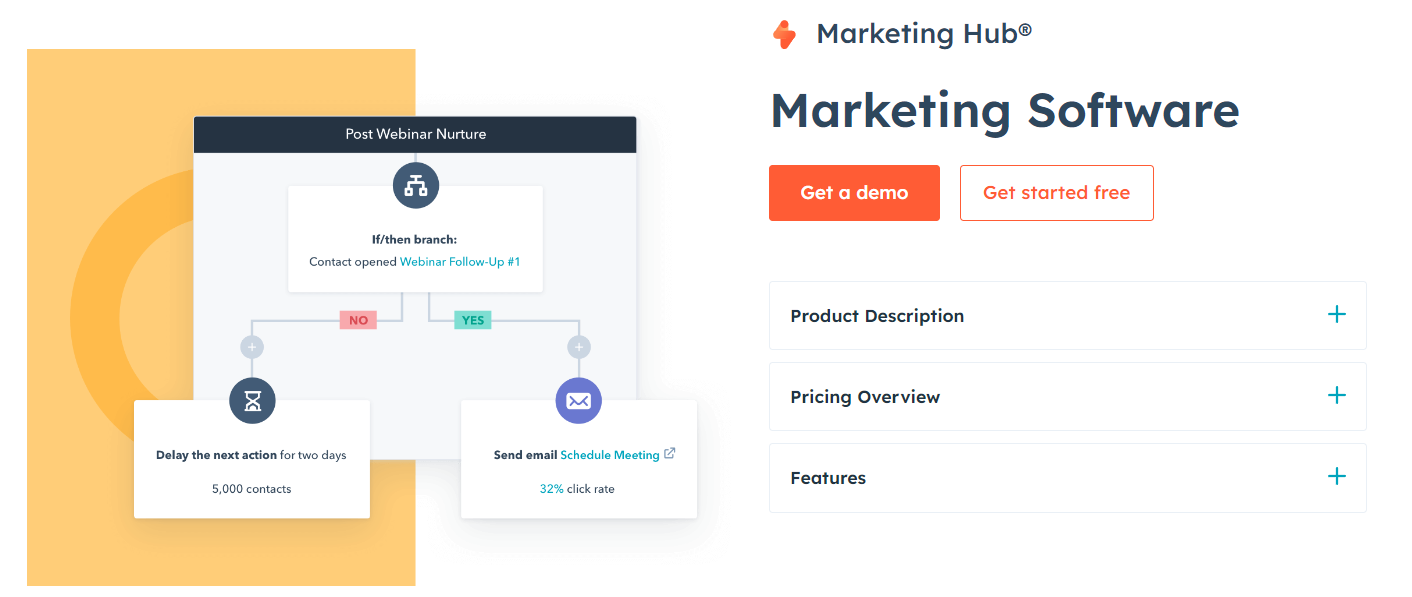Expand Features with its plus icon
The height and width of the screenshot is (597, 1412).
(x=1336, y=477)
